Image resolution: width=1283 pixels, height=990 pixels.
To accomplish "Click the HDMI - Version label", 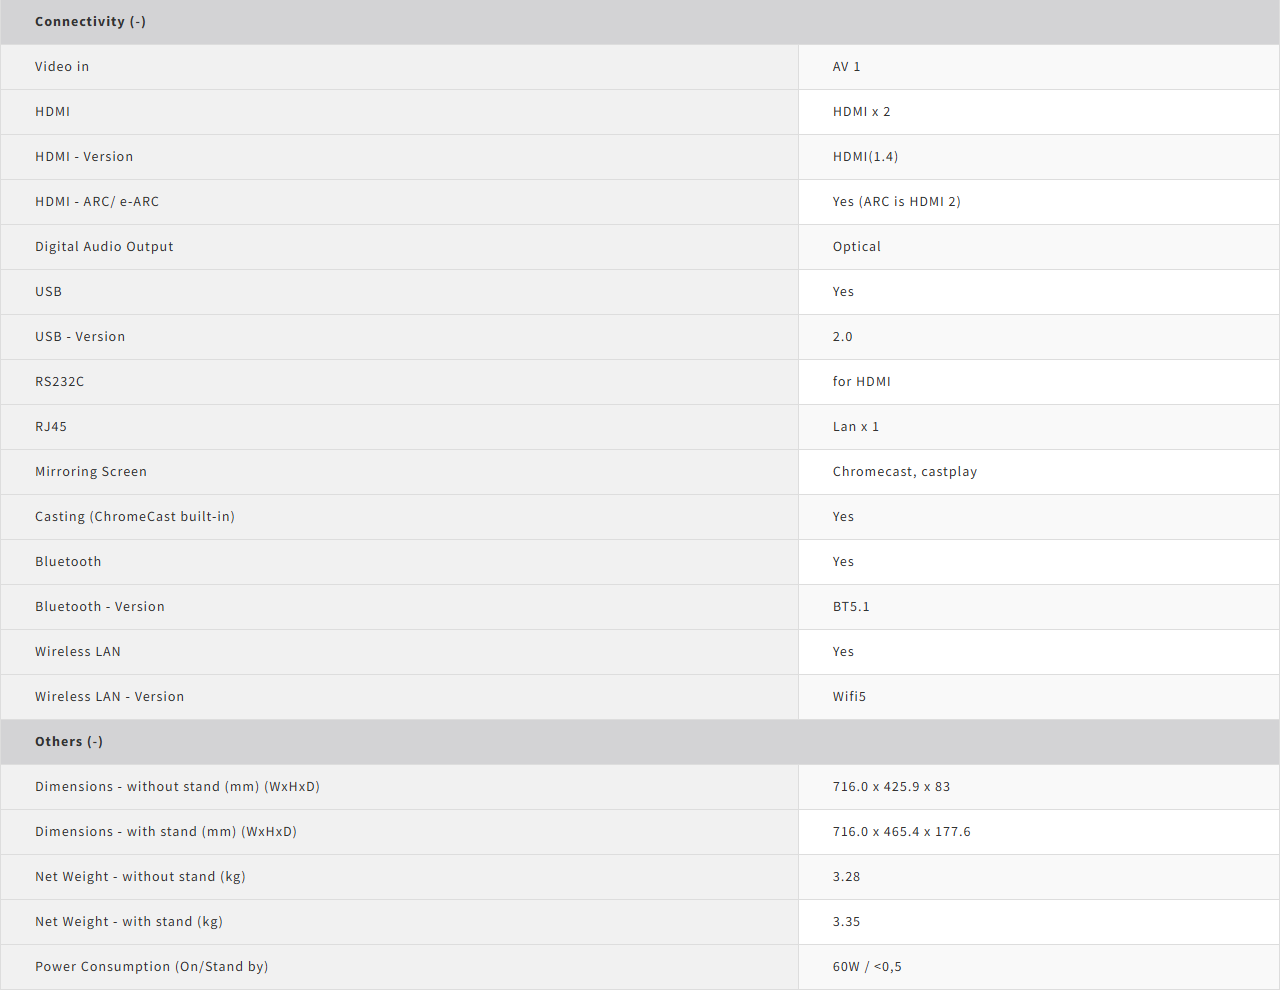I will (84, 157).
